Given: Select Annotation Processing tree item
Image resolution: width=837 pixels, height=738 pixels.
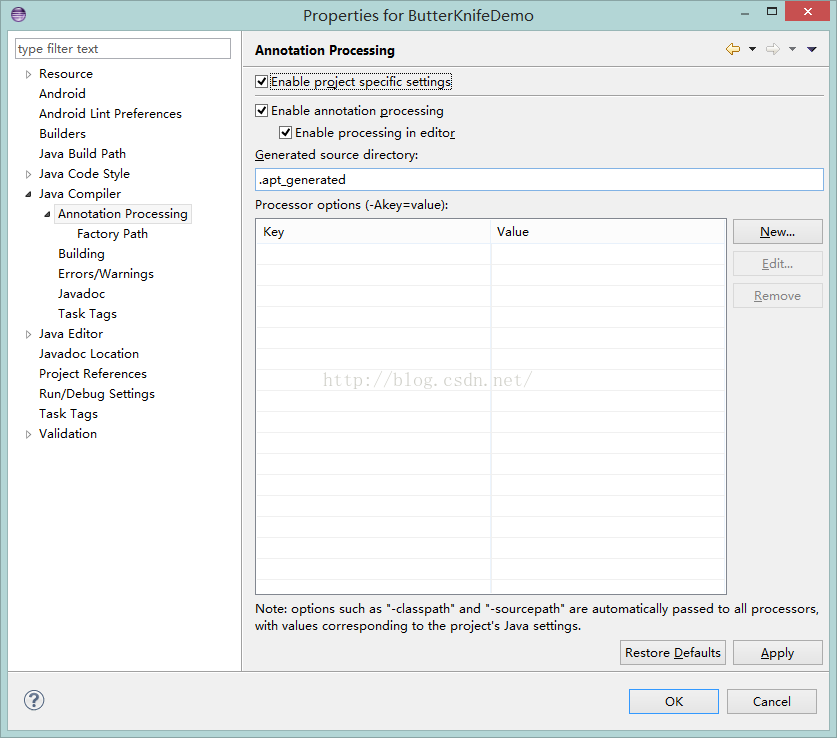Looking at the screenshot, I should tap(123, 213).
